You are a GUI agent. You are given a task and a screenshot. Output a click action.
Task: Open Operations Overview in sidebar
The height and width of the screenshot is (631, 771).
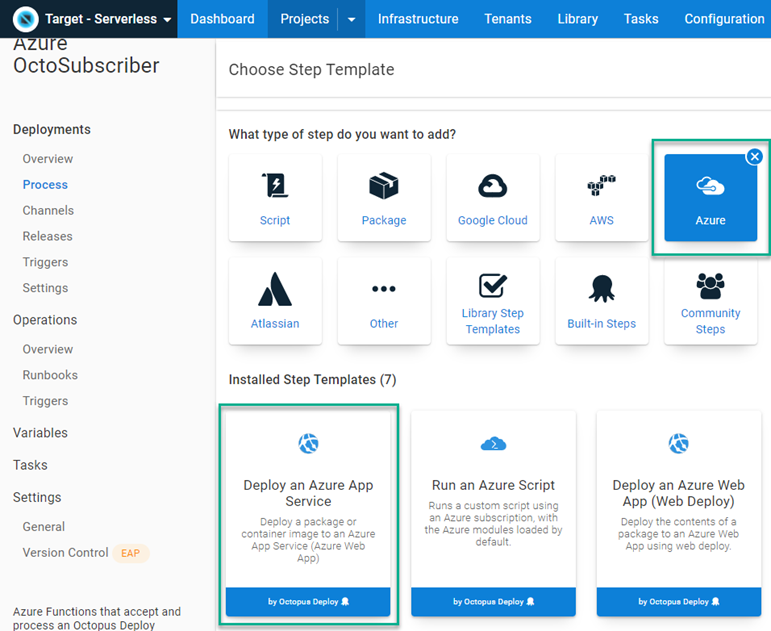pyautogui.click(x=48, y=349)
